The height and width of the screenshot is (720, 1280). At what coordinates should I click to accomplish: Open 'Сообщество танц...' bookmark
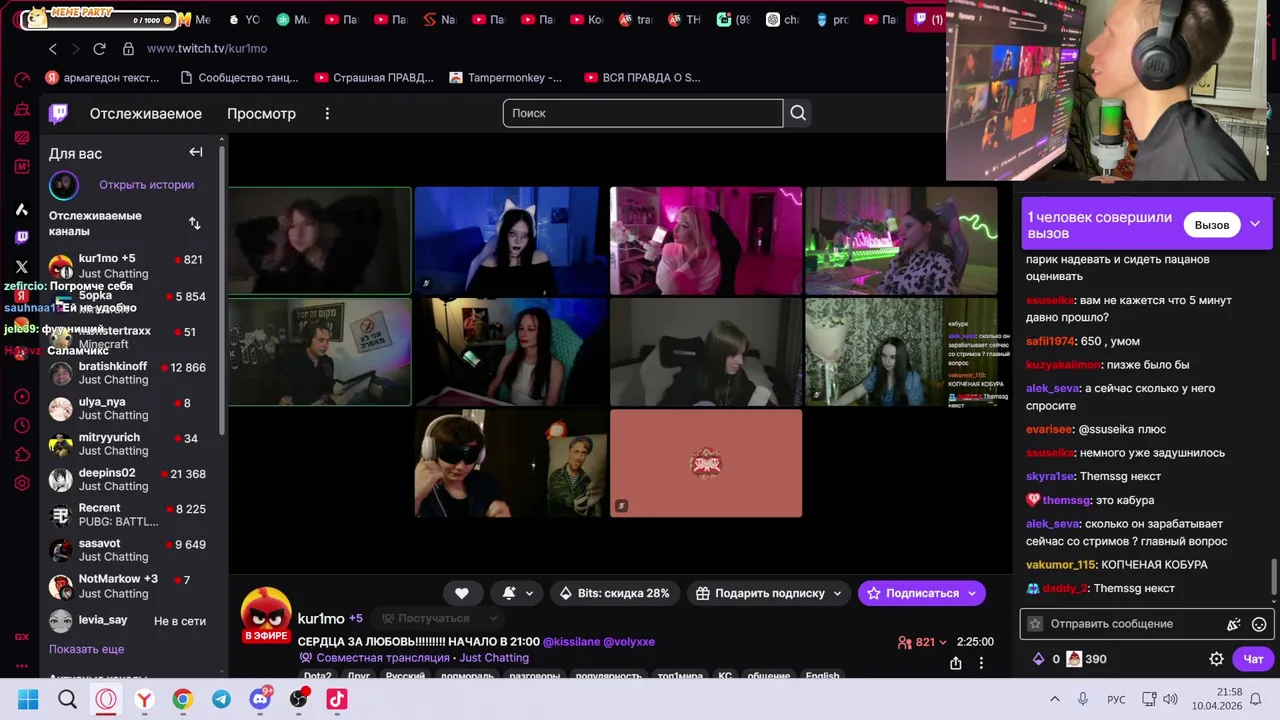pyautogui.click(x=239, y=77)
